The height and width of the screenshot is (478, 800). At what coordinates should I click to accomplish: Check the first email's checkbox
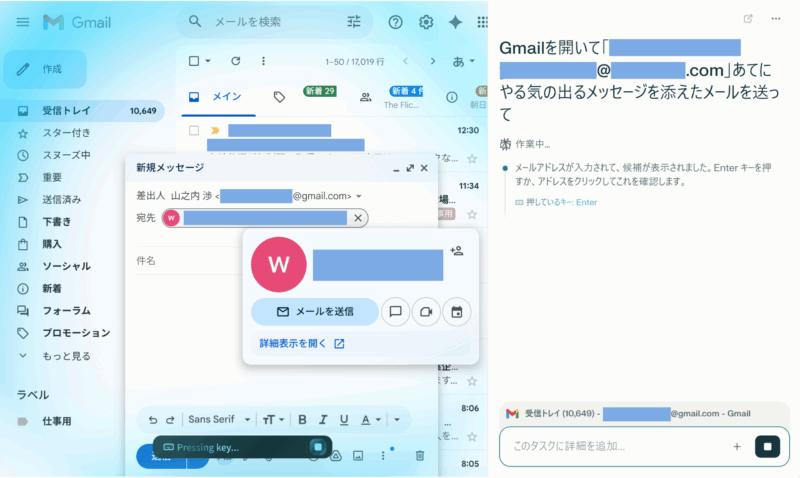click(x=195, y=130)
